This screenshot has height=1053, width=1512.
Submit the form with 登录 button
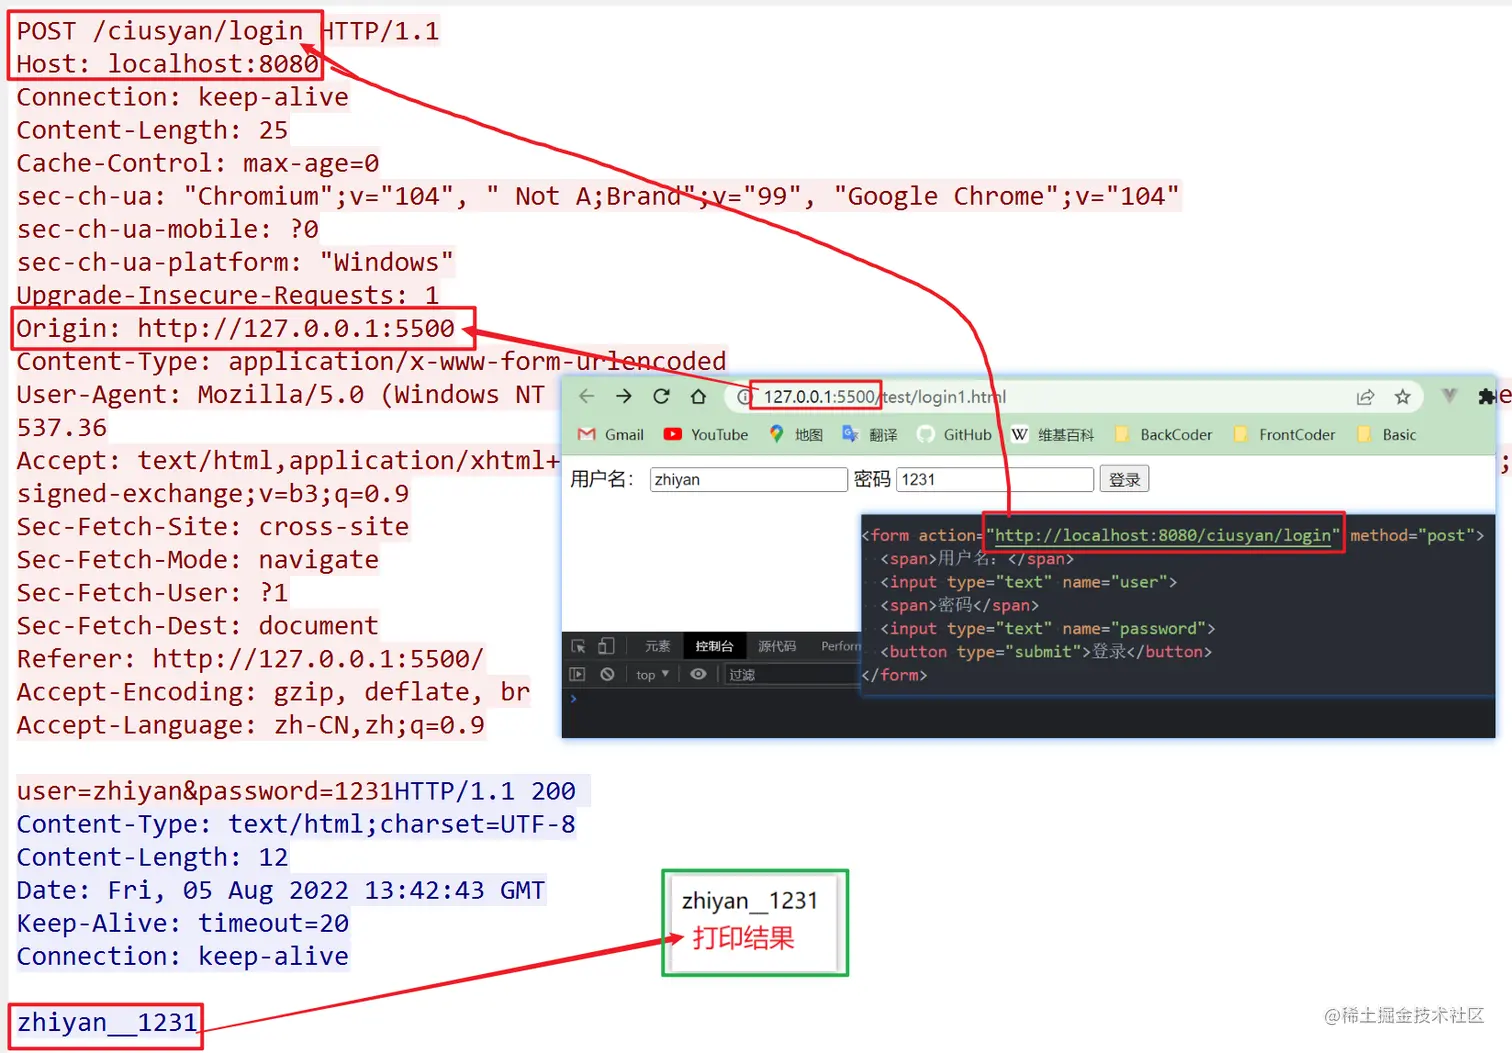[1124, 479]
